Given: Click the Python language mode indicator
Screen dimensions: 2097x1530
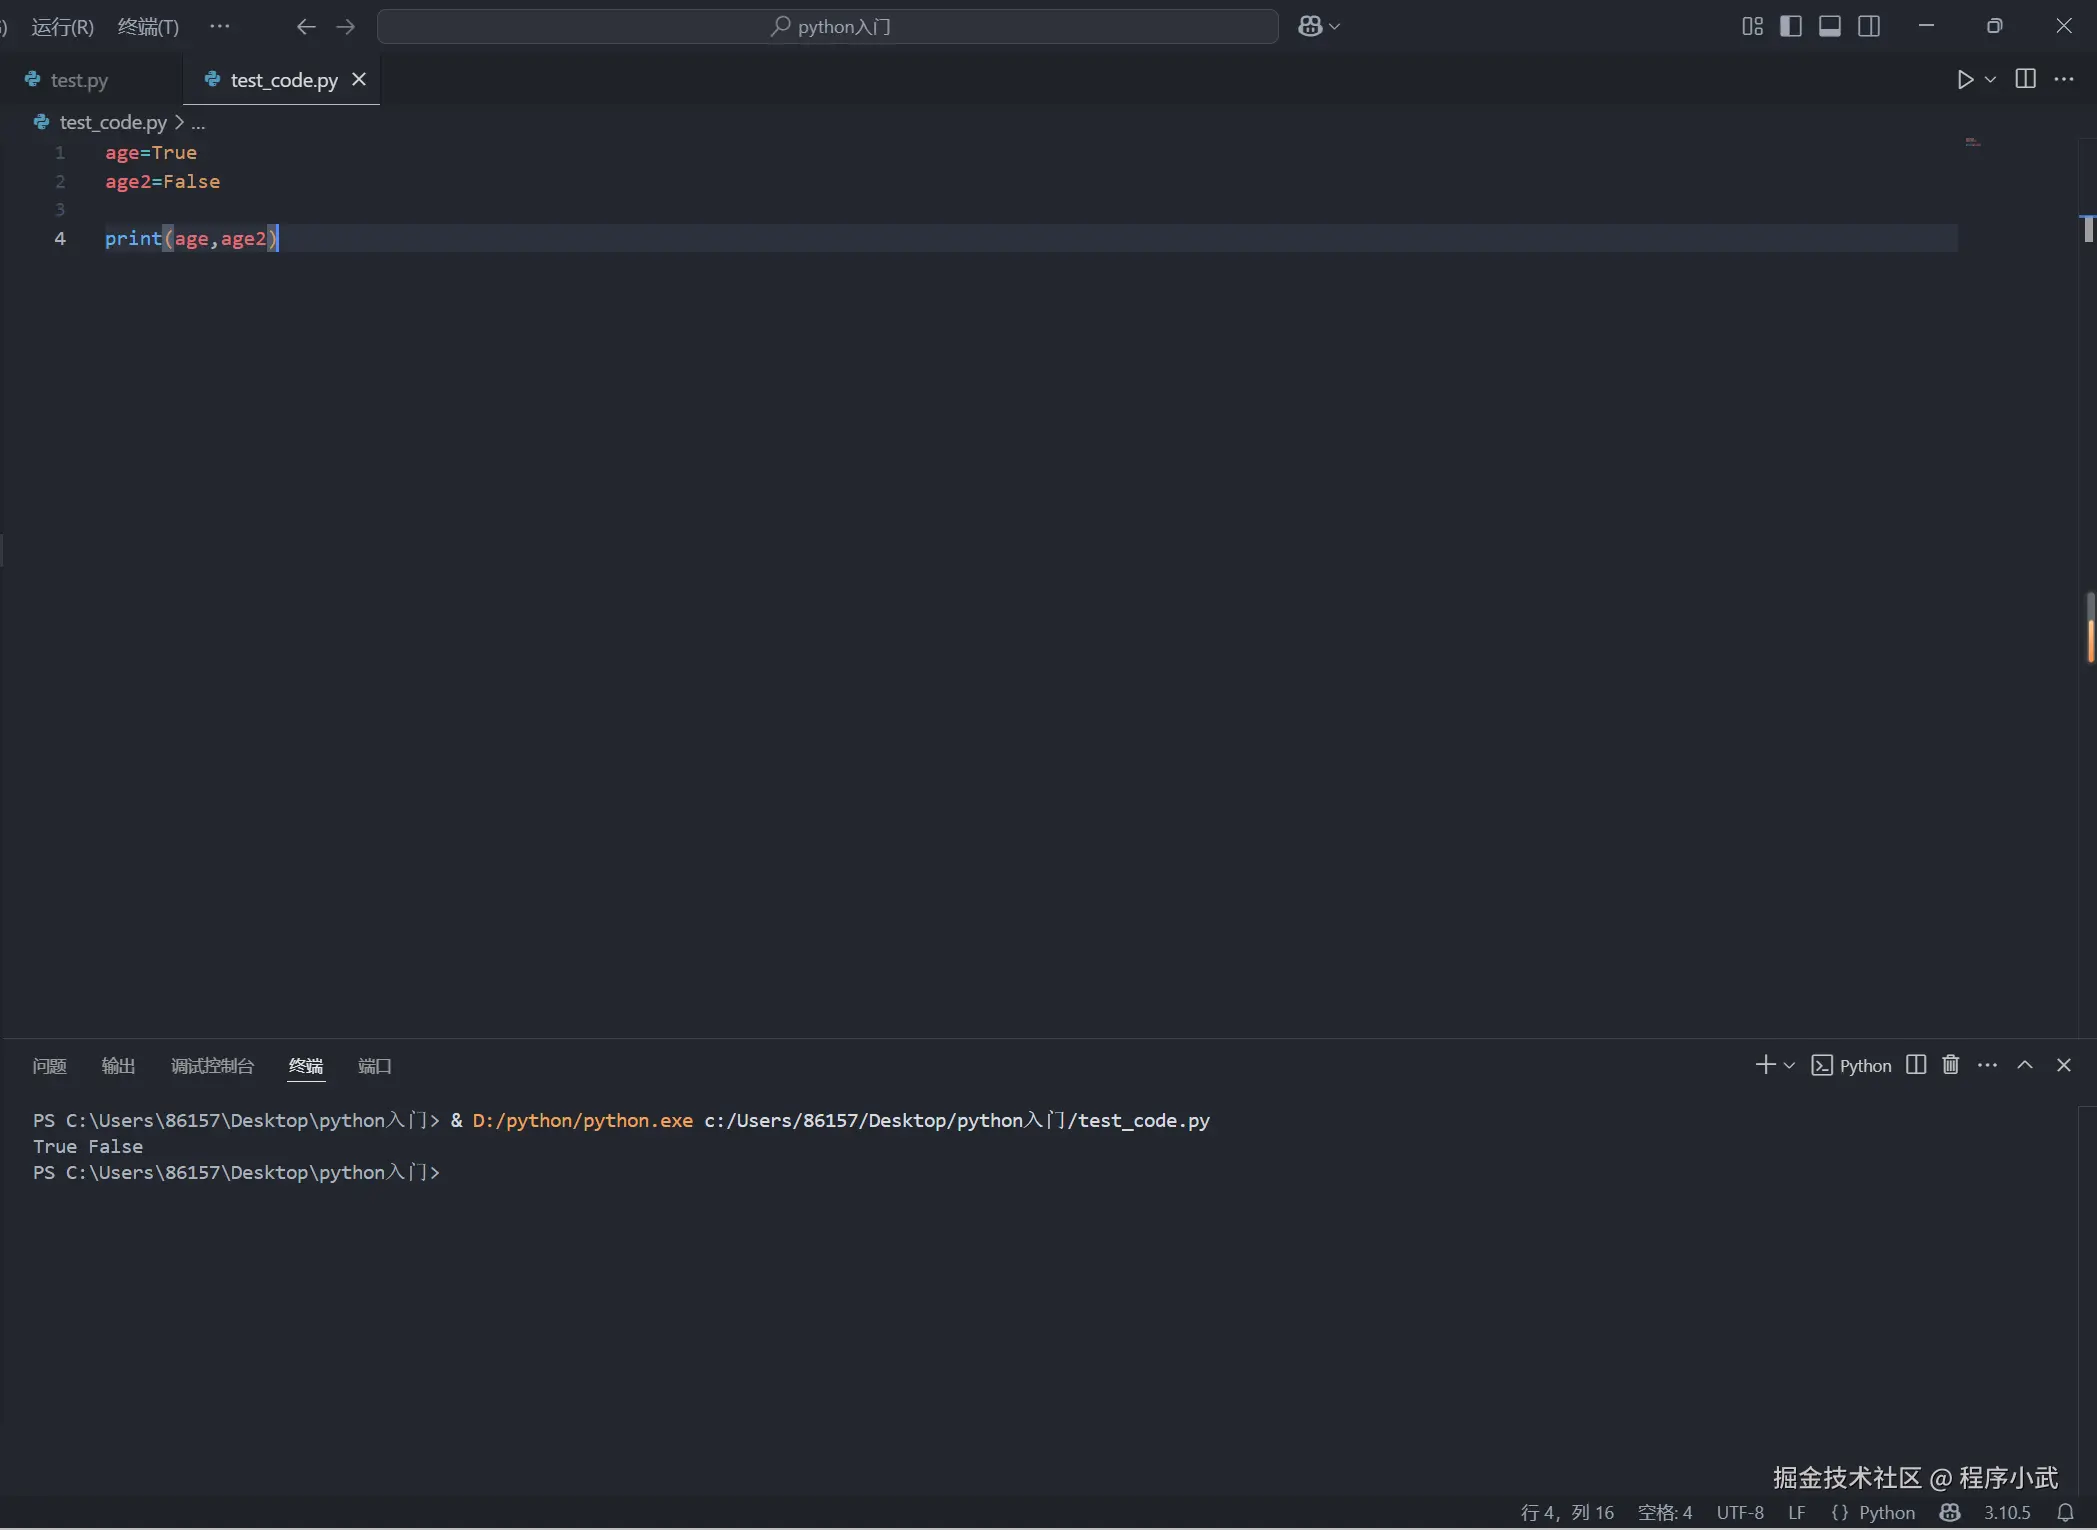Looking at the screenshot, I should click(x=1886, y=1512).
